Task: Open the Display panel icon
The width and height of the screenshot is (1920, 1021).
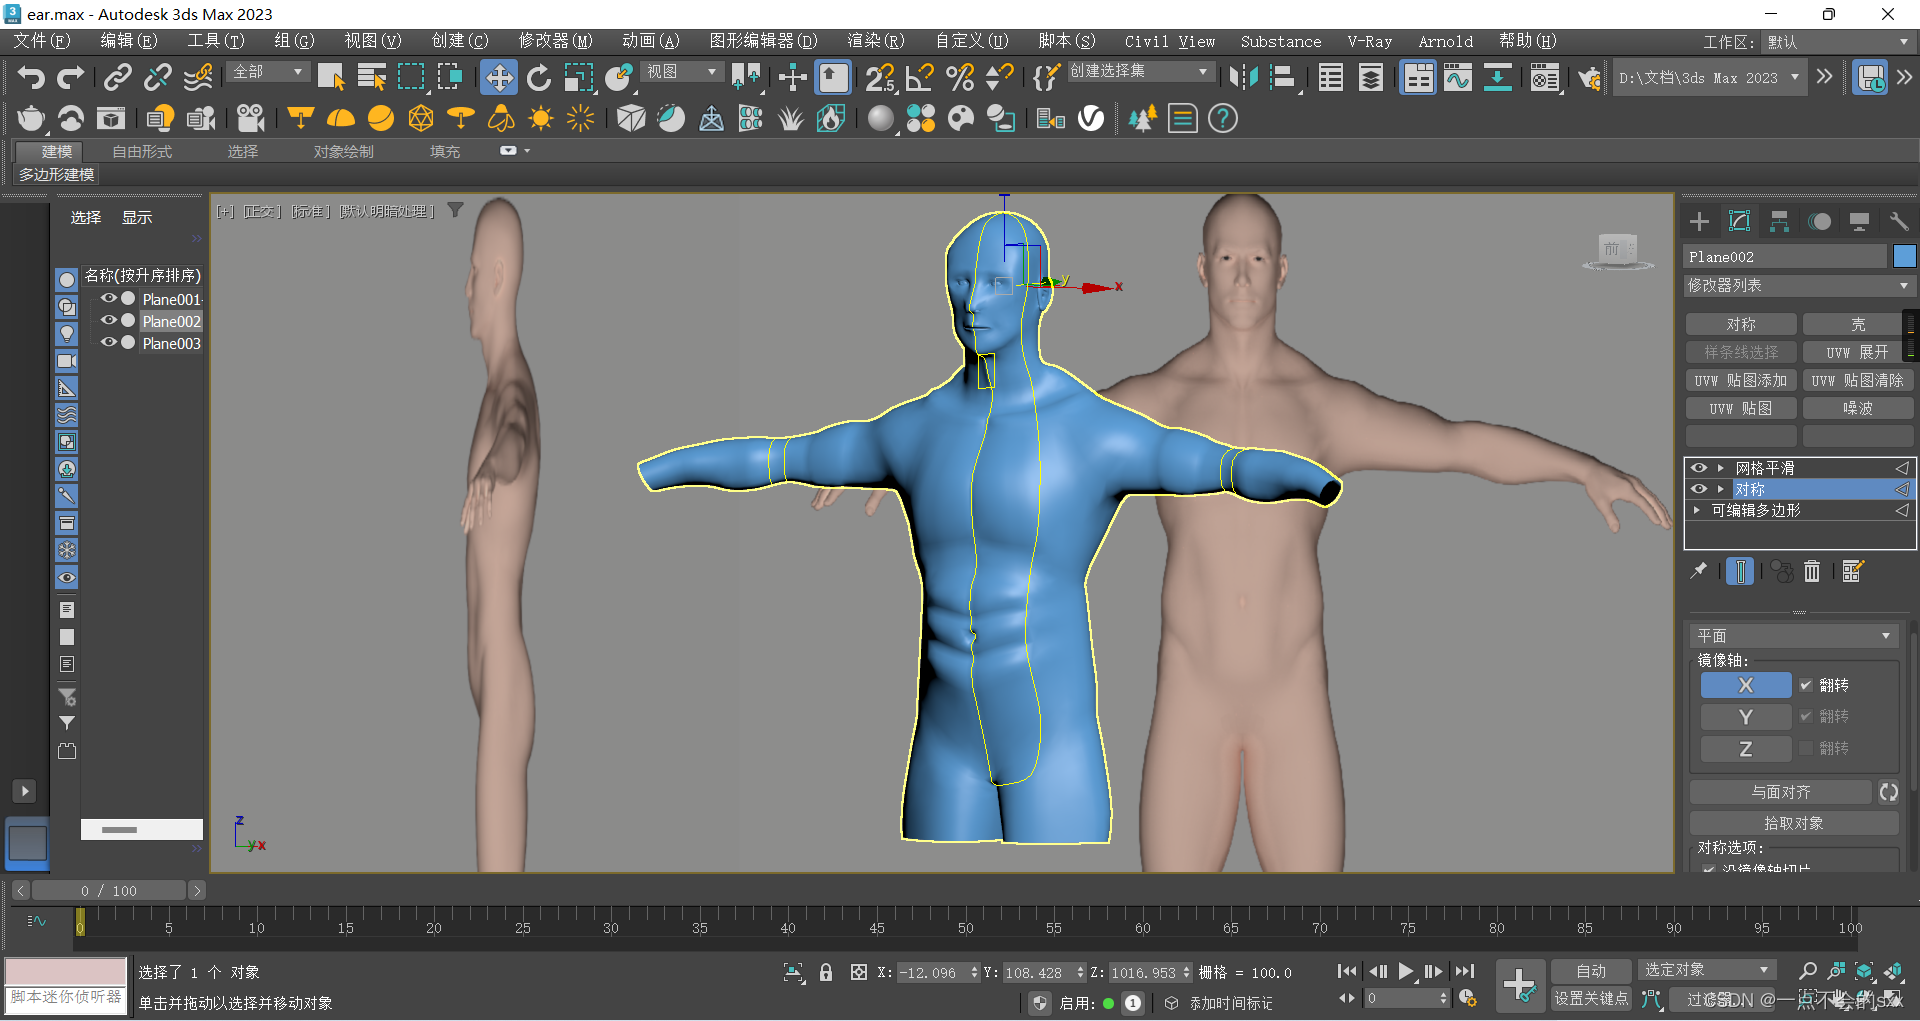Action: click(x=1859, y=221)
